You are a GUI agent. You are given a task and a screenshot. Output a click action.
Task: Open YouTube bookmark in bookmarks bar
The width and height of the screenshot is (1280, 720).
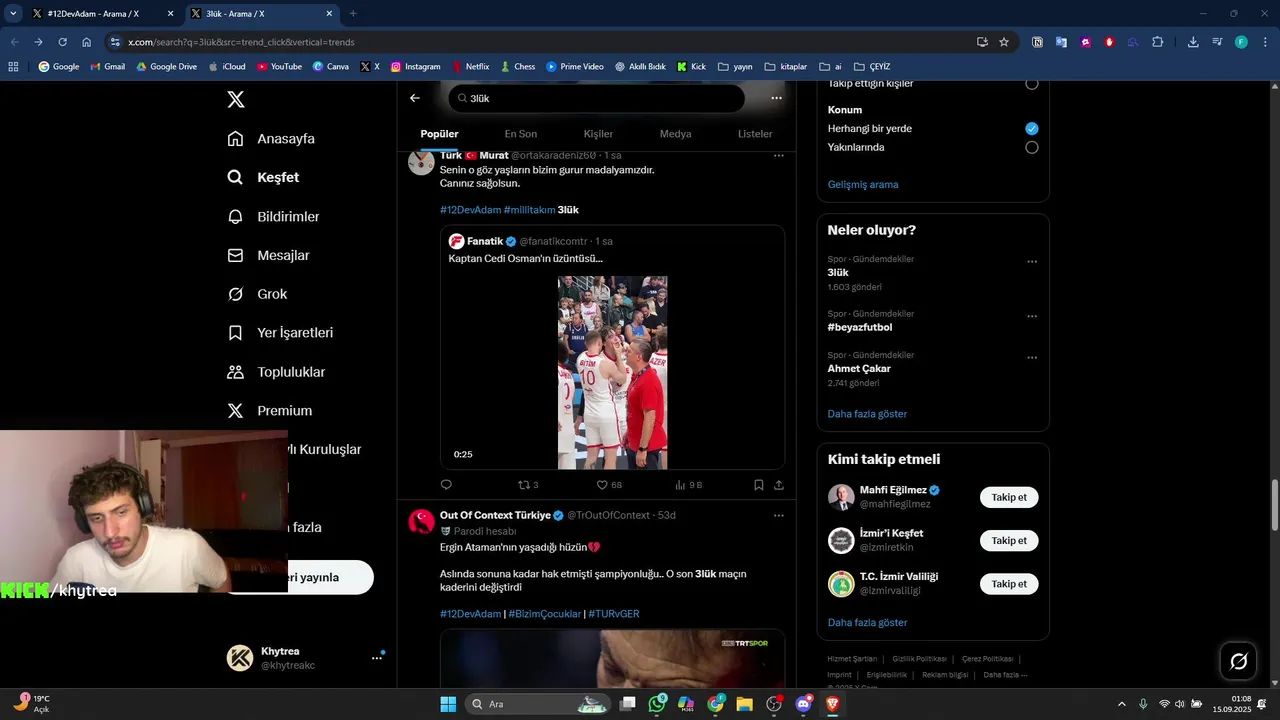(x=279, y=66)
